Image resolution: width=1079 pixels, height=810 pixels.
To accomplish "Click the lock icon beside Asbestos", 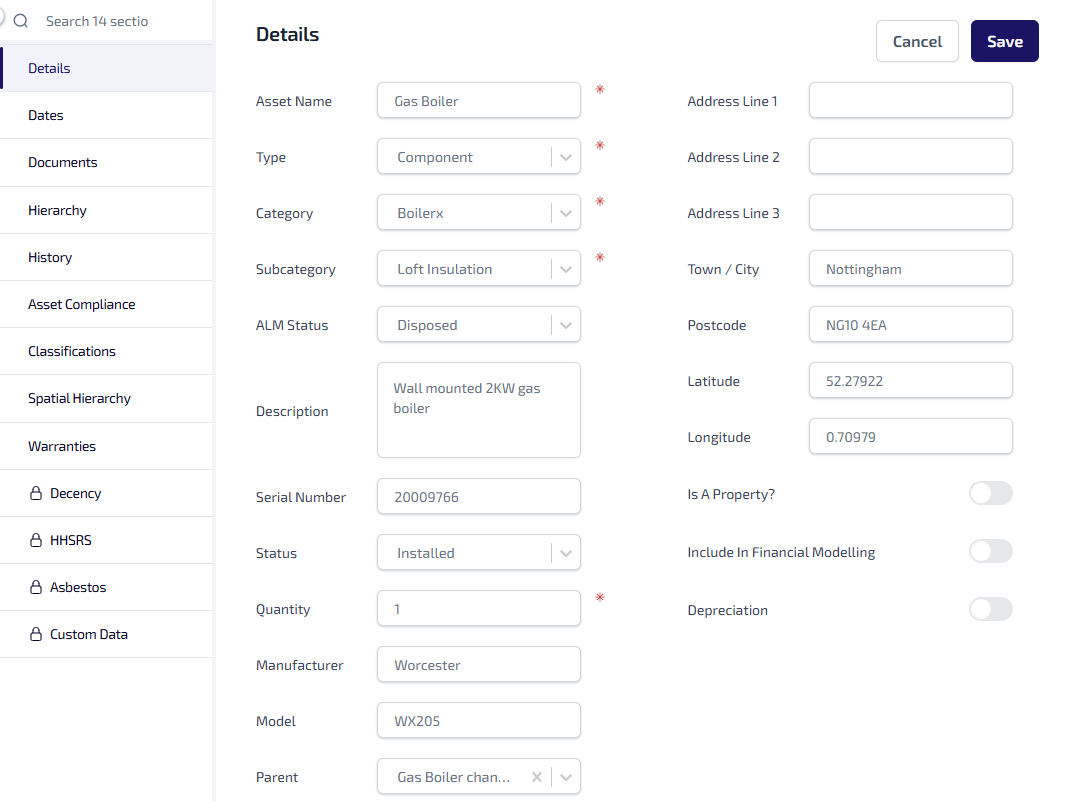I will pos(36,588).
